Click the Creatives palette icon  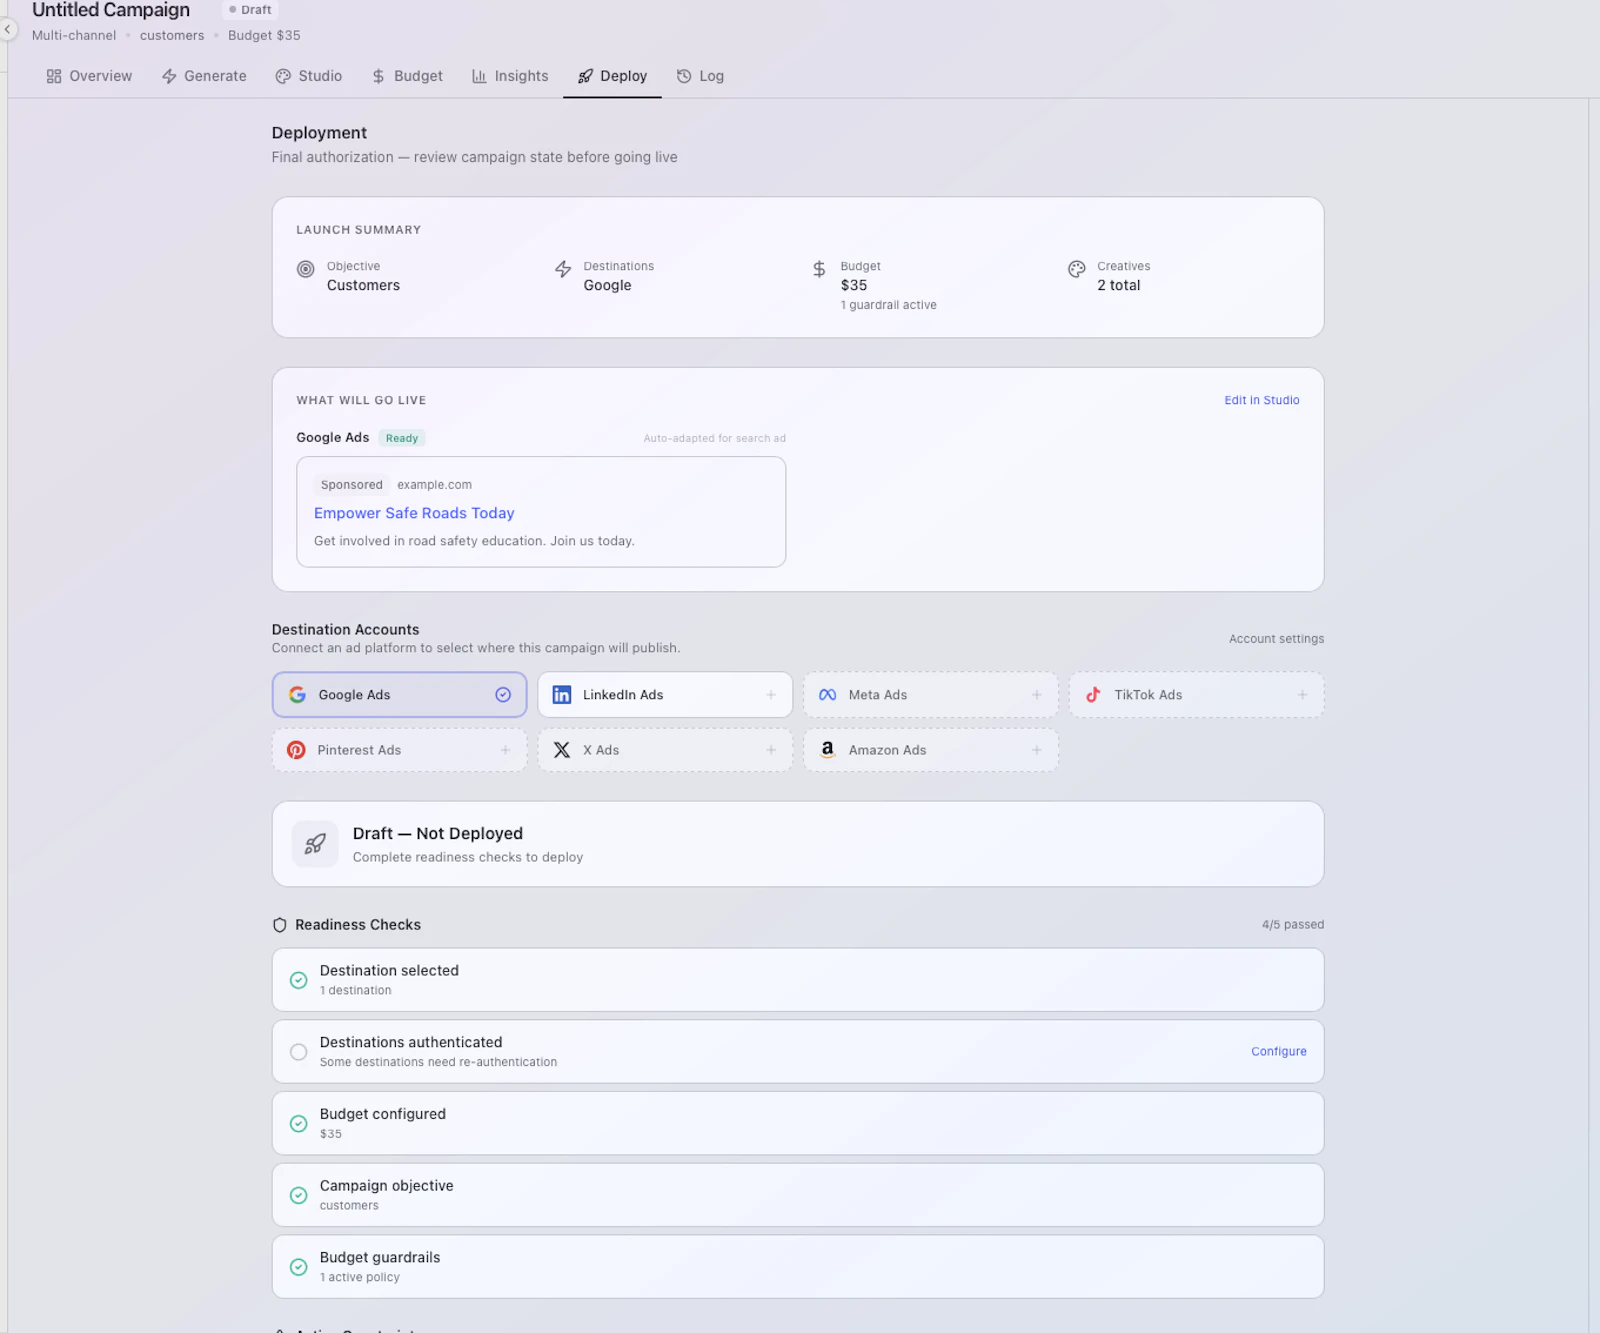click(1077, 269)
